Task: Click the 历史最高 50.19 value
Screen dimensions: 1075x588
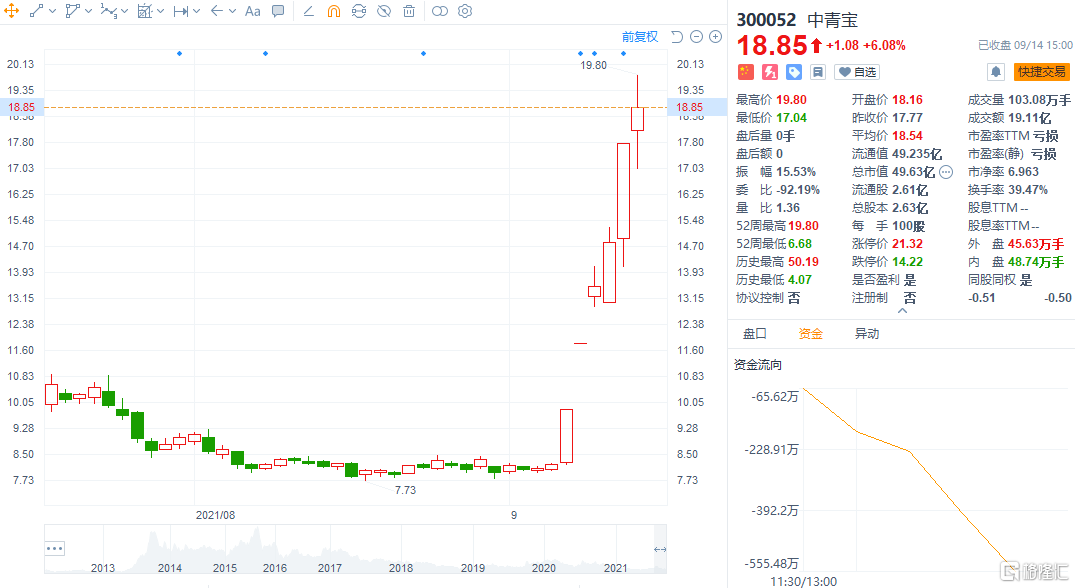Action: [804, 262]
